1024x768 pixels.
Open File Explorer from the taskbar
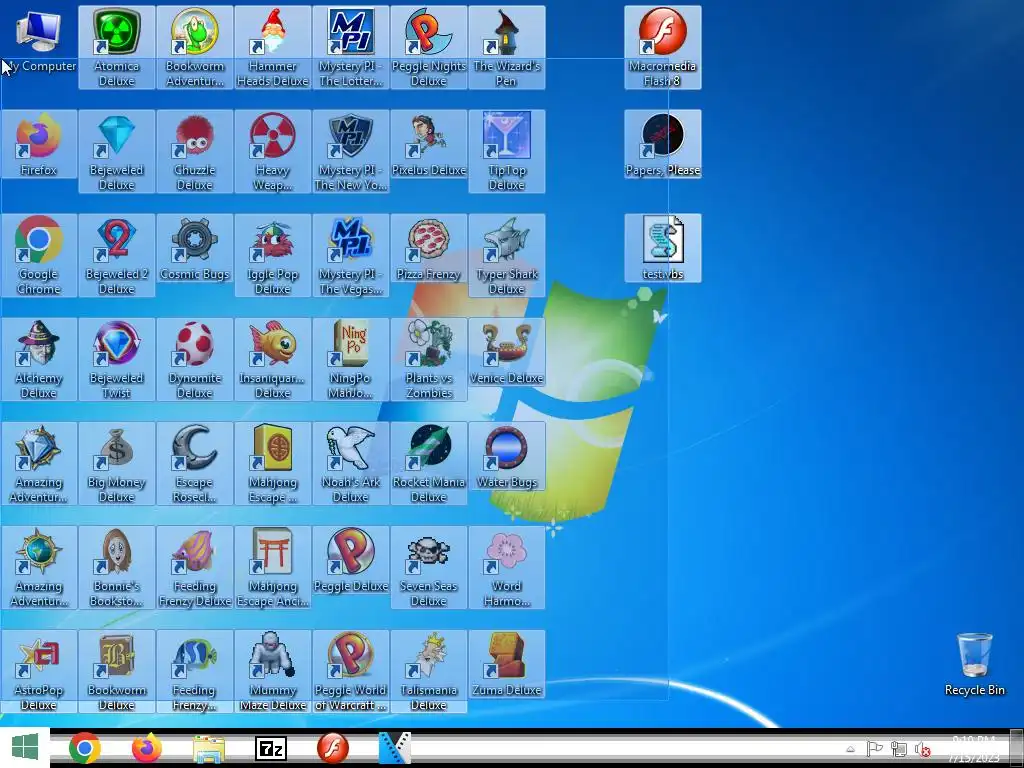209,748
